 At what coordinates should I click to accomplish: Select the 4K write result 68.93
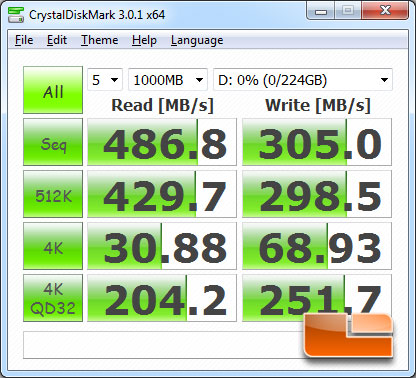click(317, 246)
